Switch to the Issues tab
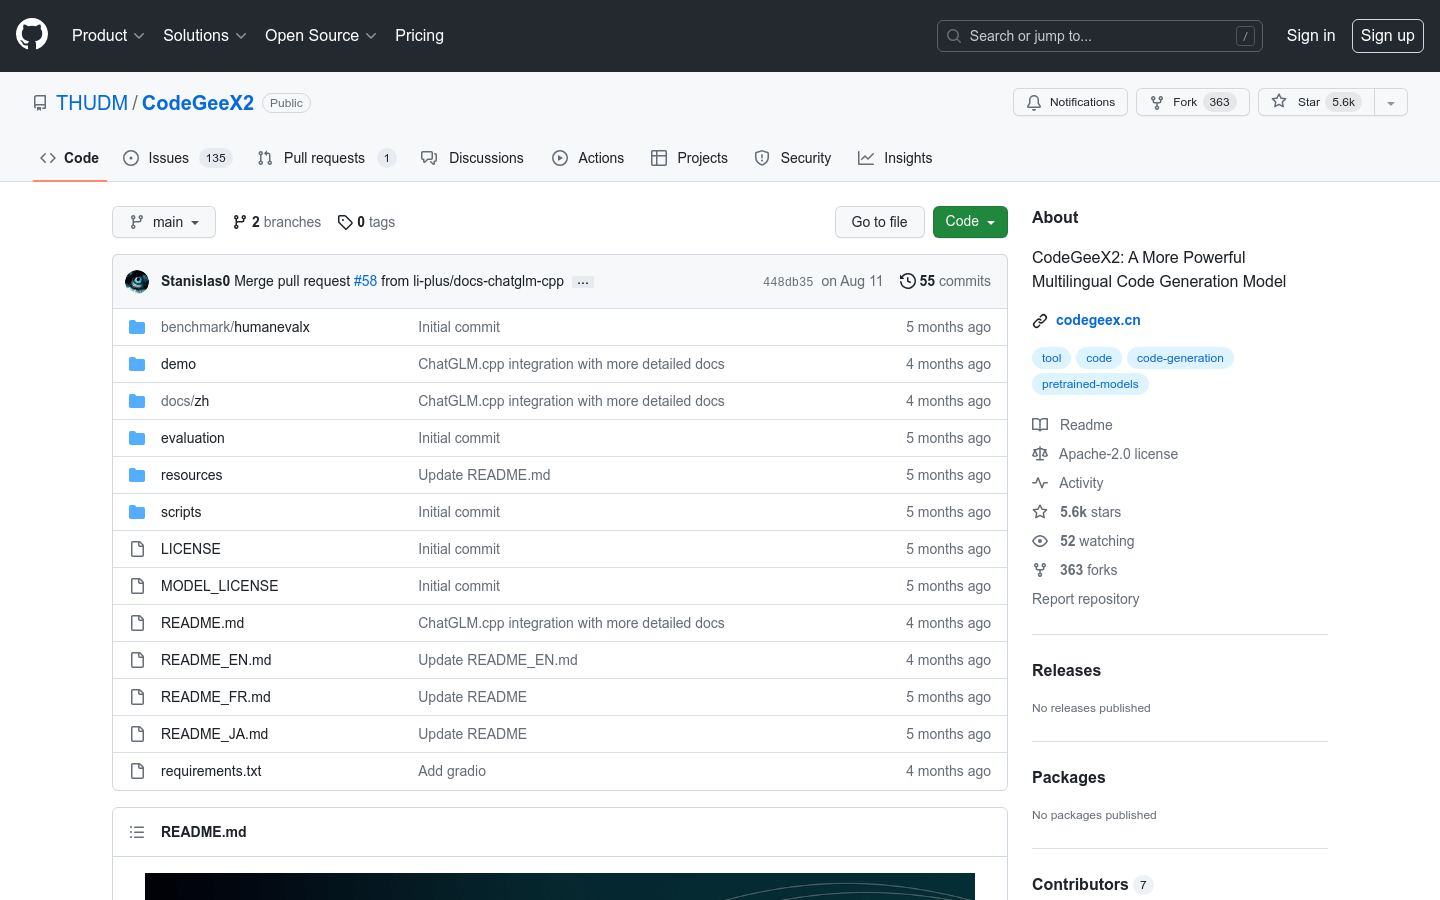Screen dimensions: 1440x900 coord(168,158)
